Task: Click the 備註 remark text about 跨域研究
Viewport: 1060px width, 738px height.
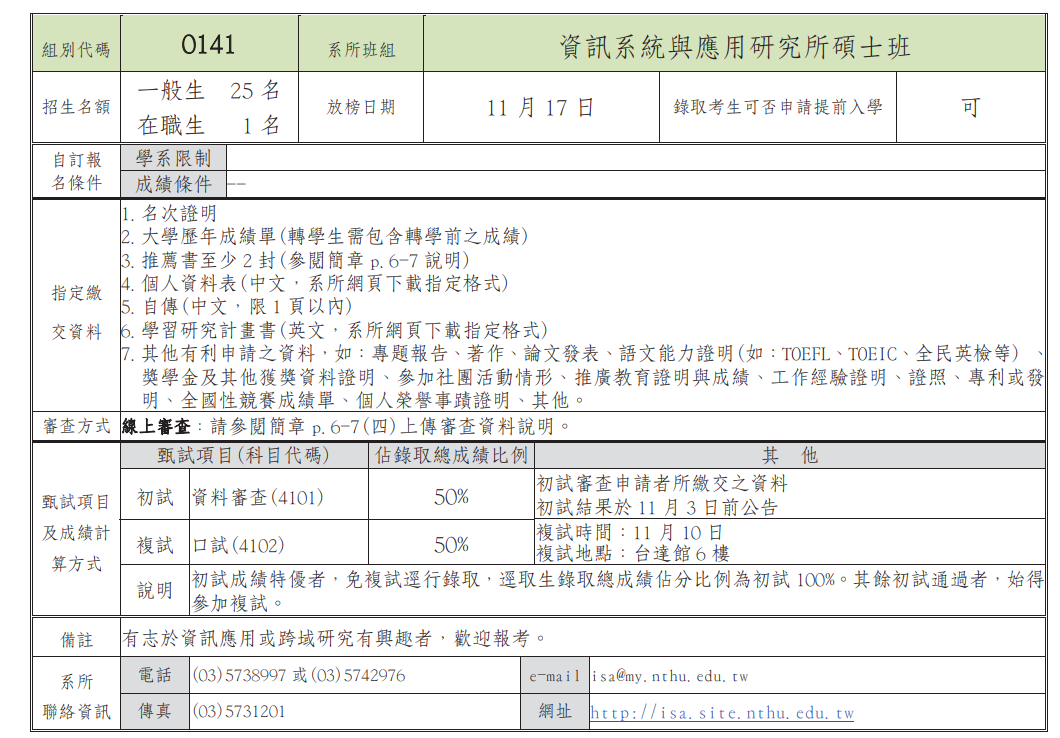Action: (334, 638)
